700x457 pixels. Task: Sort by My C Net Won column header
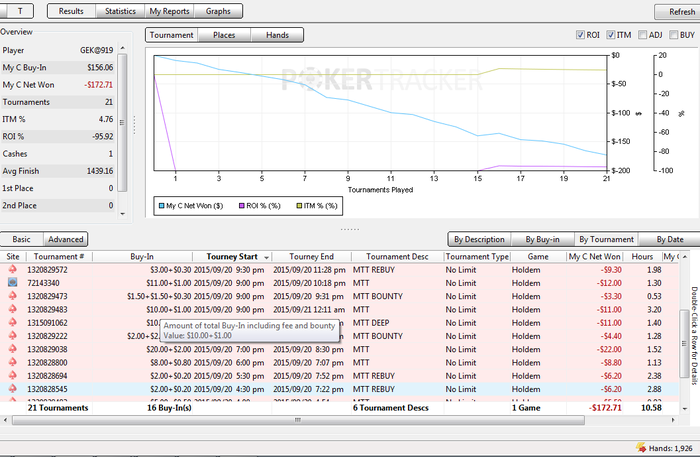(594, 257)
